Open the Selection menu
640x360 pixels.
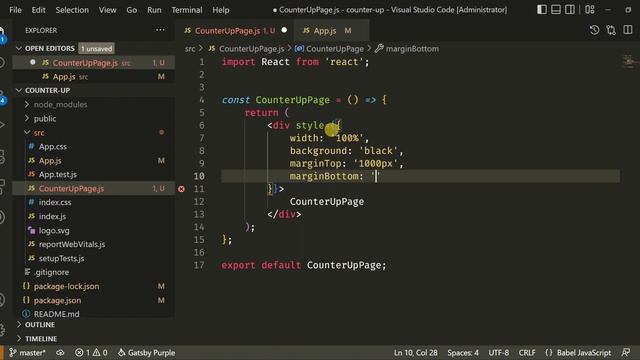[72, 10]
